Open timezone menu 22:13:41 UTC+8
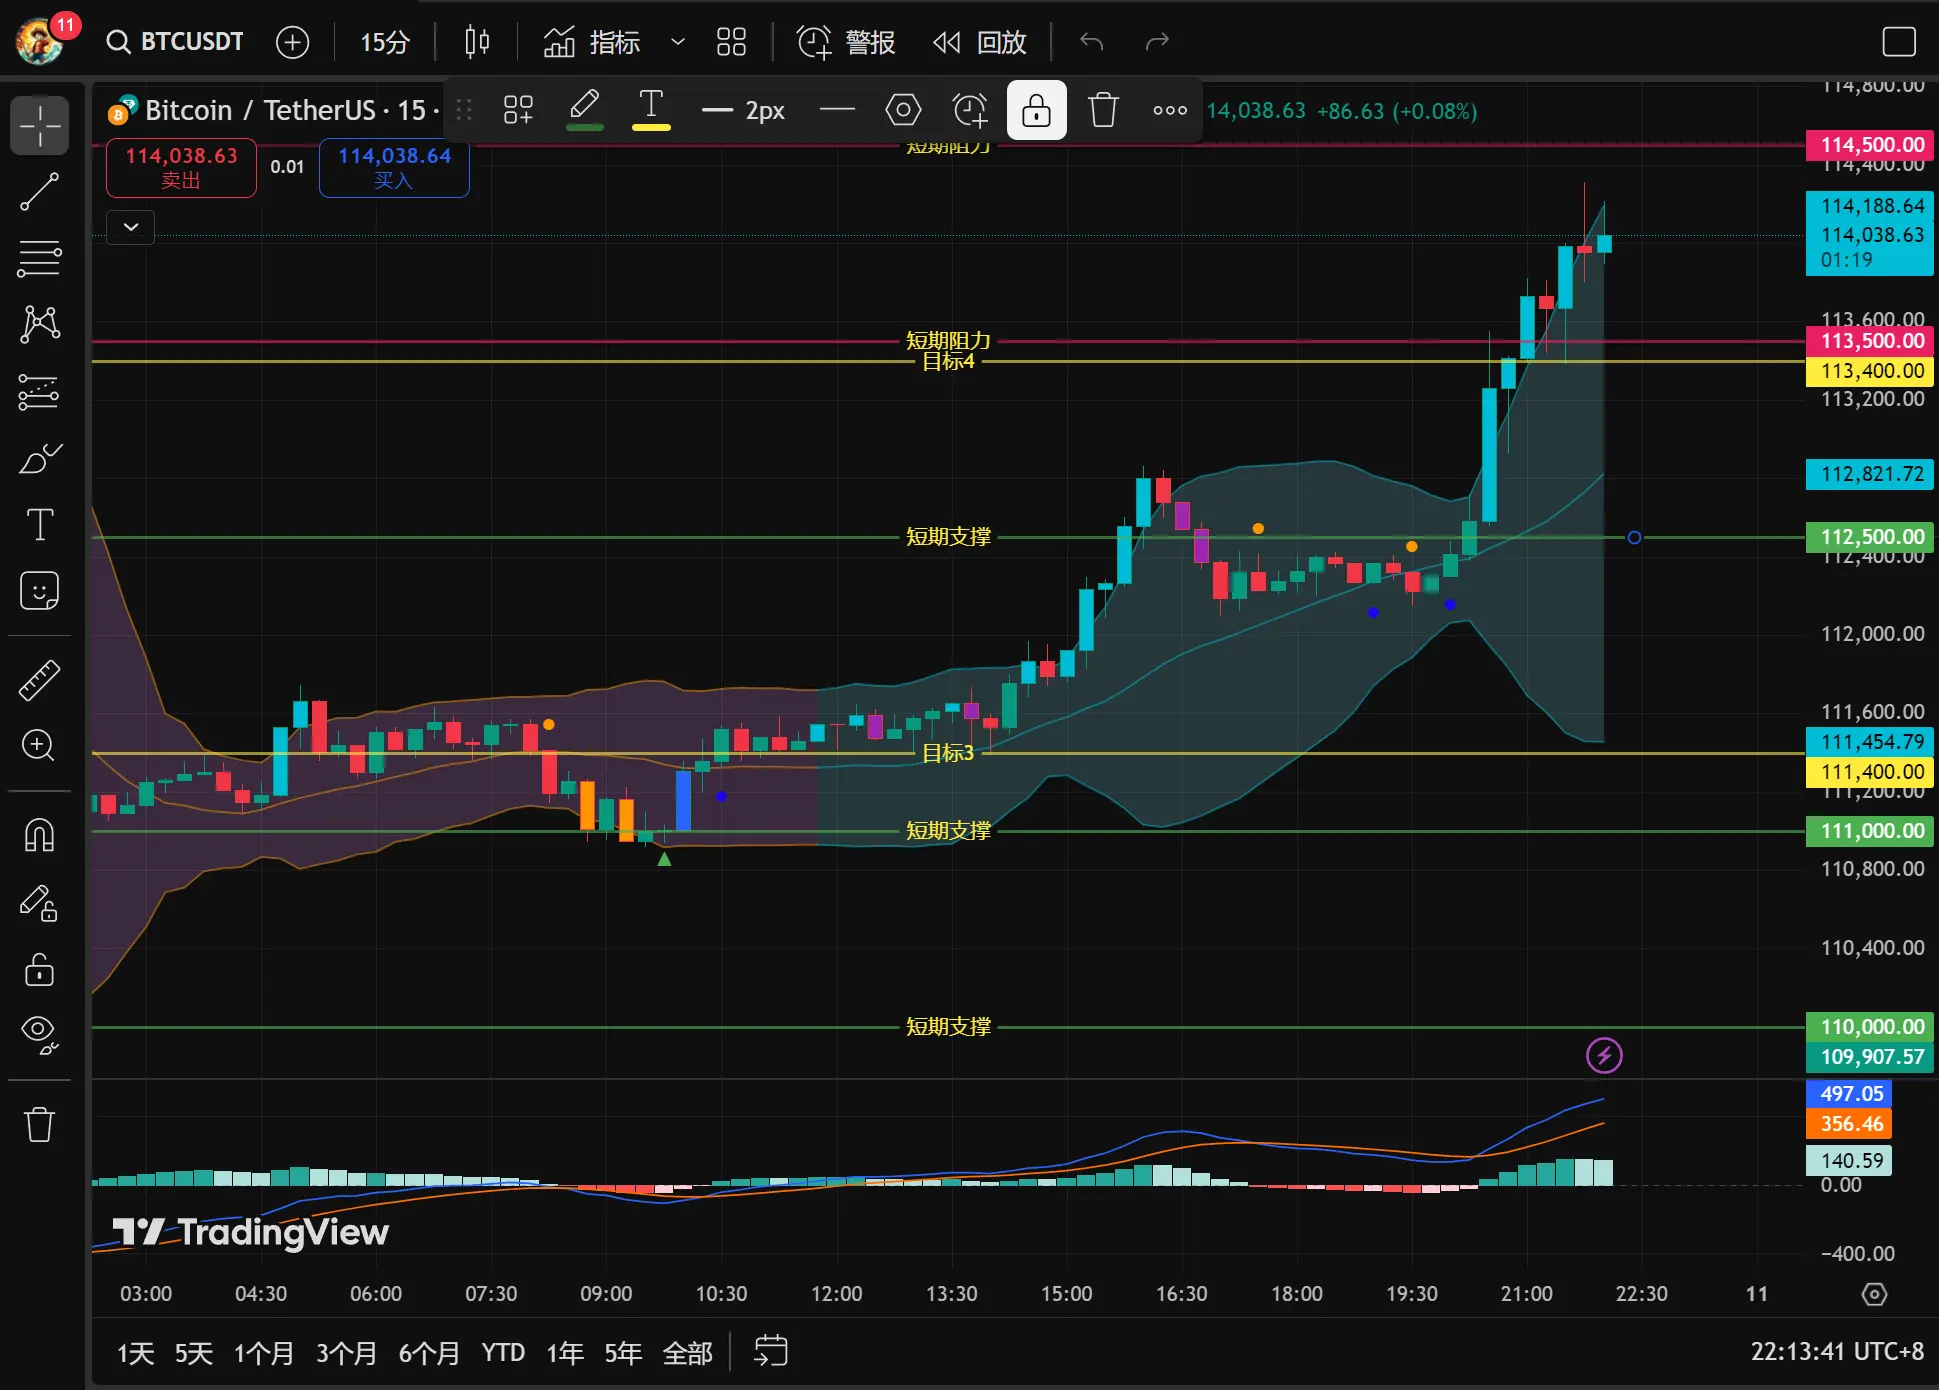The image size is (1939, 1390). click(1837, 1352)
